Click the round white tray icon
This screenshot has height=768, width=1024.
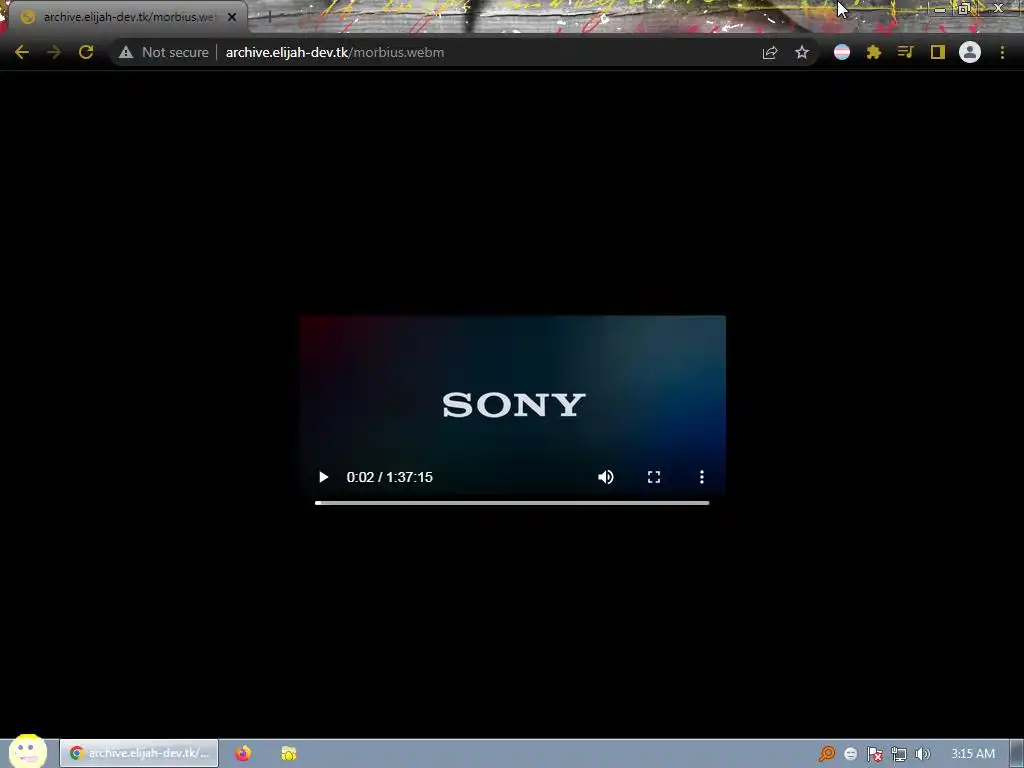coord(850,754)
